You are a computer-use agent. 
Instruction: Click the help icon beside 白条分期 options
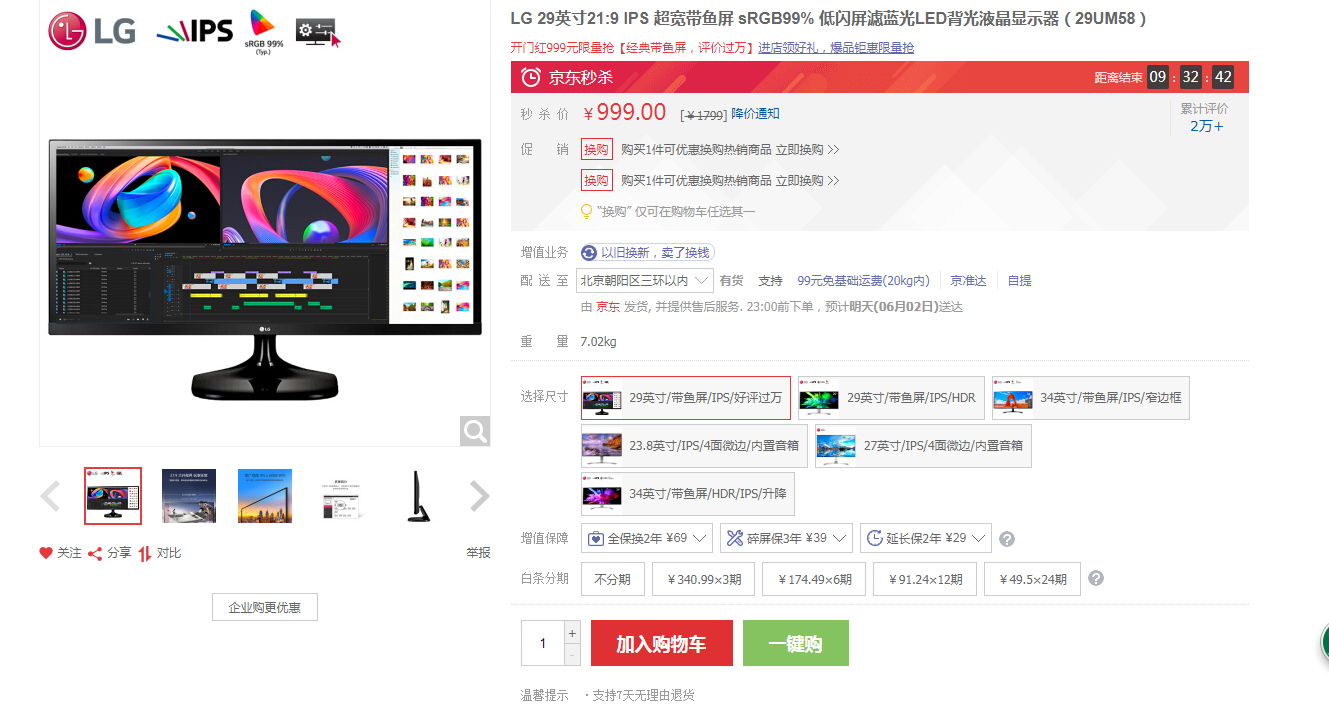point(1096,578)
